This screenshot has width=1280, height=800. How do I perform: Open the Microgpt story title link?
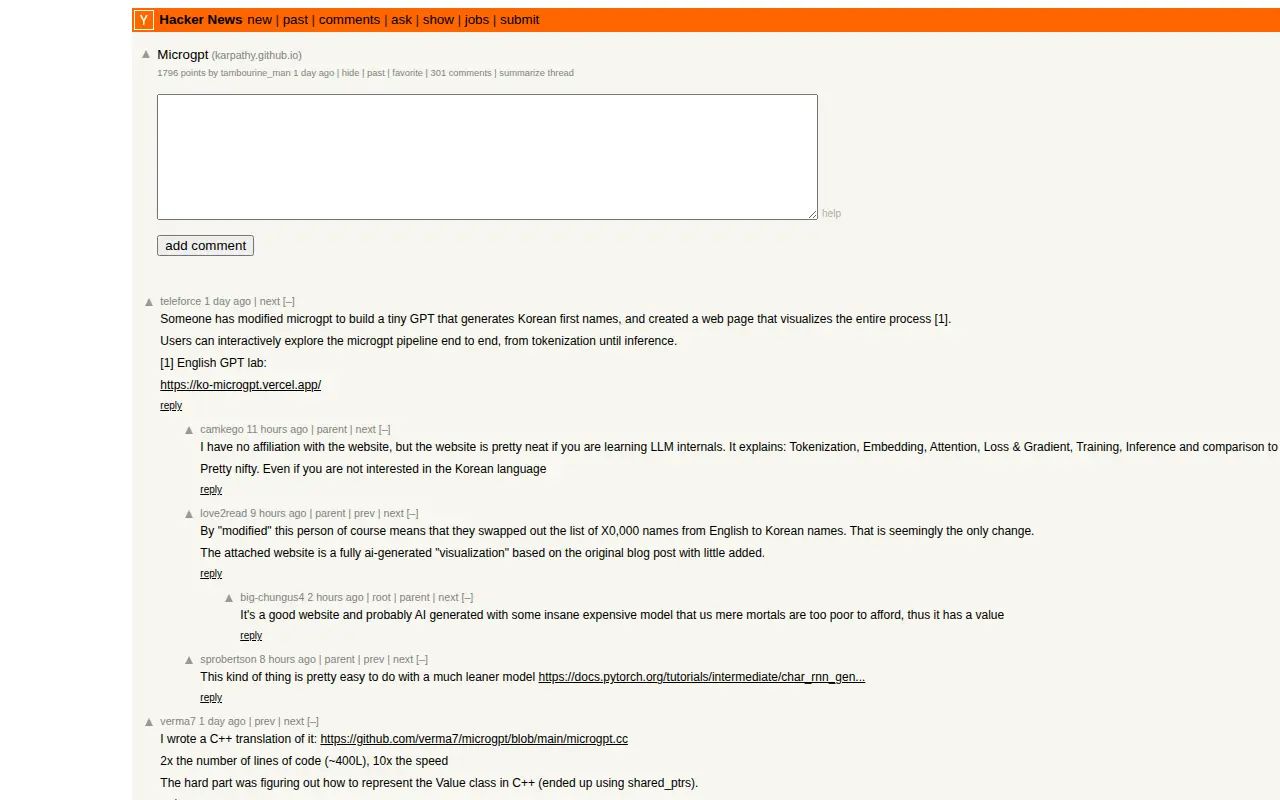pyautogui.click(x=183, y=55)
